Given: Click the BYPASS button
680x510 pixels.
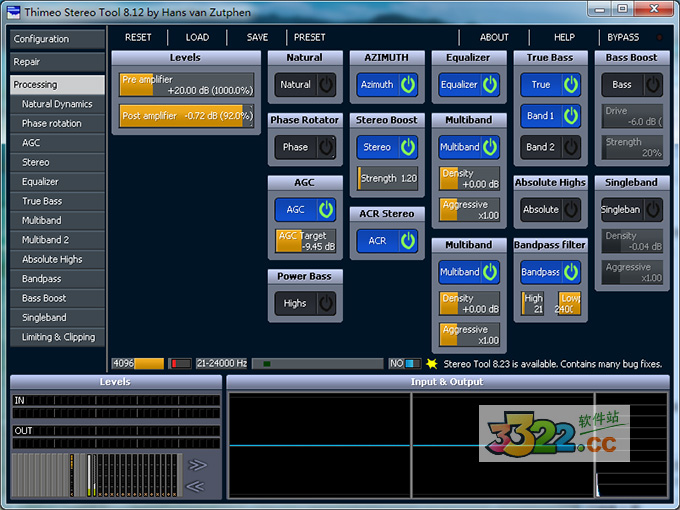Looking at the screenshot, I should pyautogui.click(x=623, y=37).
